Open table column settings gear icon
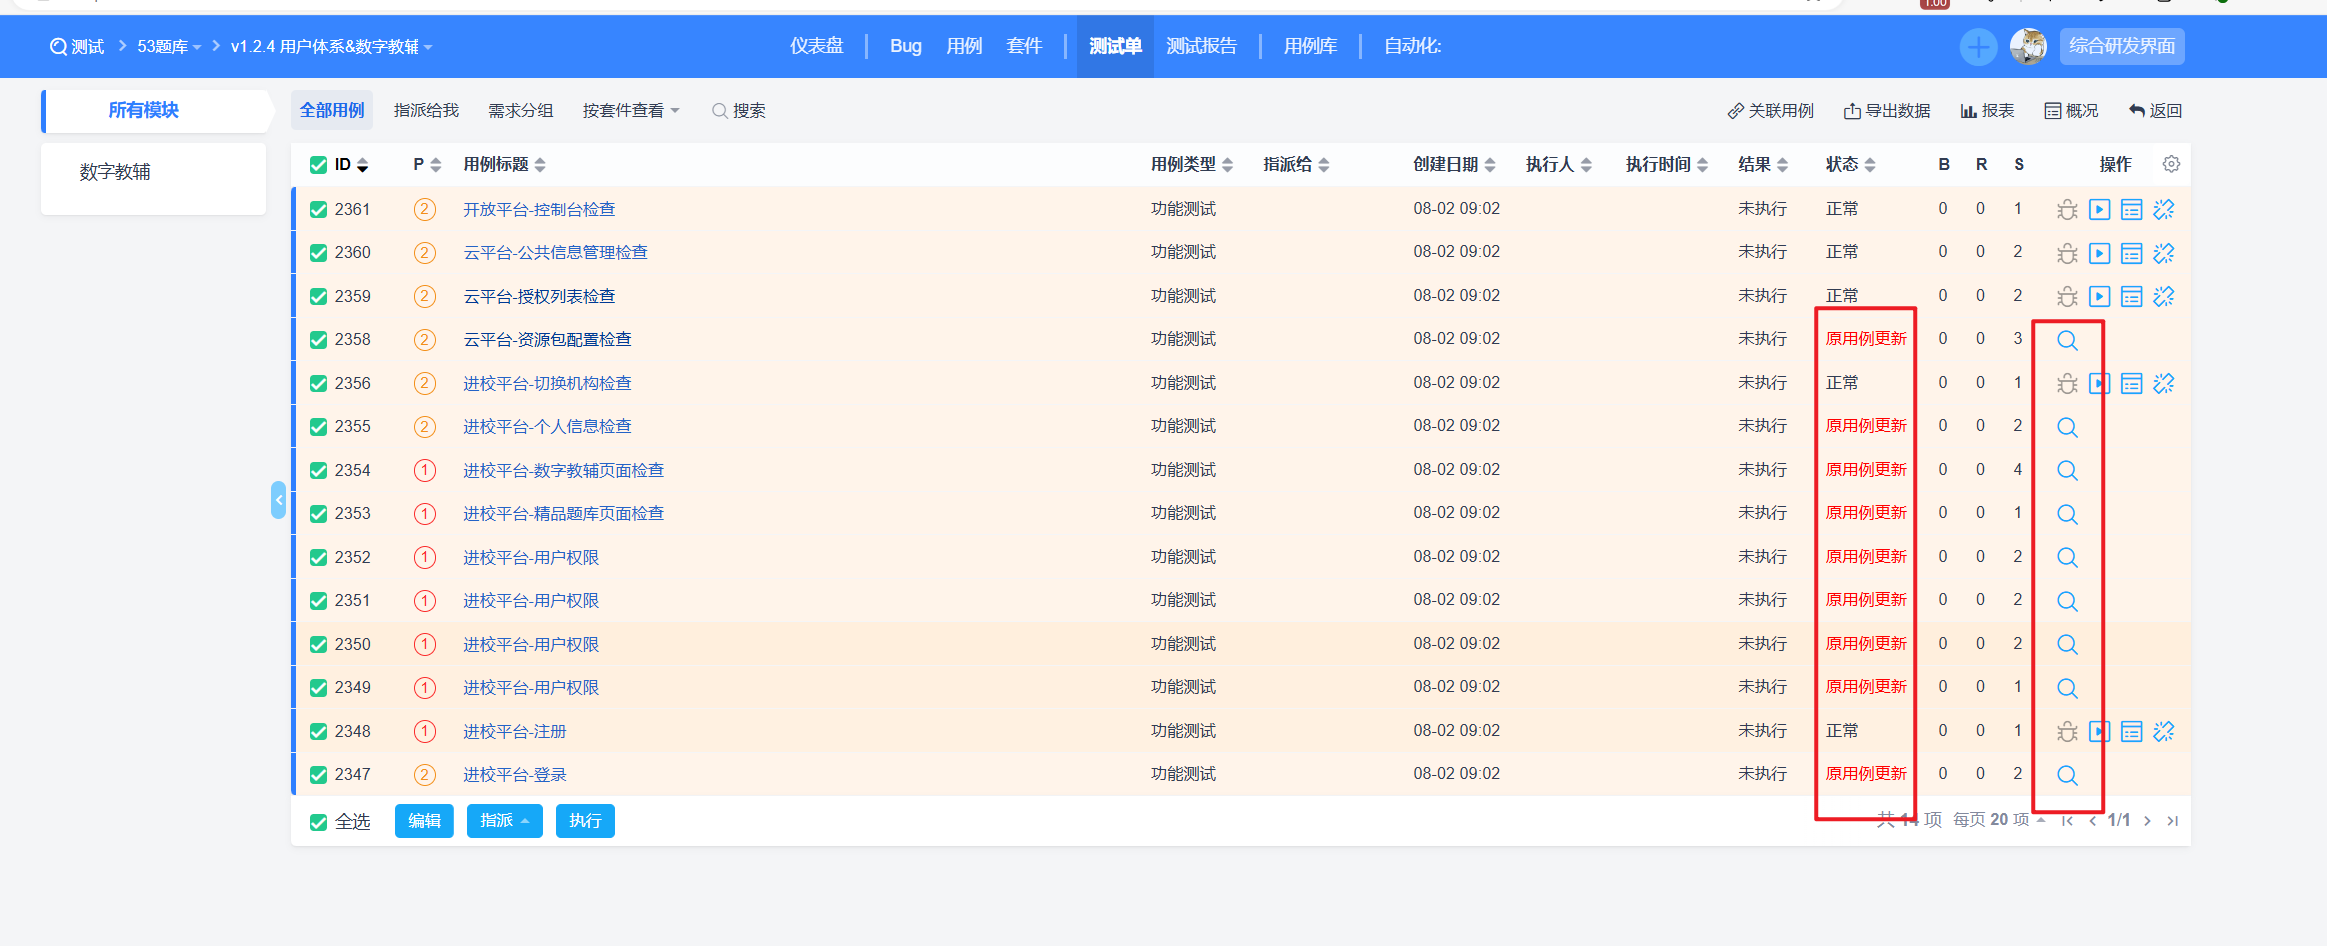The width and height of the screenshot is (2327, 946). (2171, 164)
